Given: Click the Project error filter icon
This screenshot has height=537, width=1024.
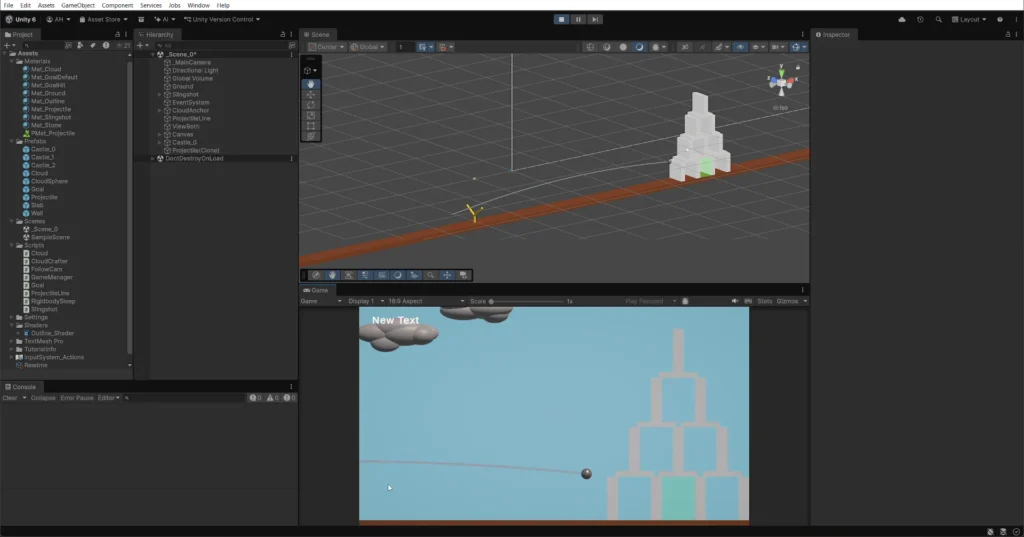Looking at the screenshot, I should [106, 46].
